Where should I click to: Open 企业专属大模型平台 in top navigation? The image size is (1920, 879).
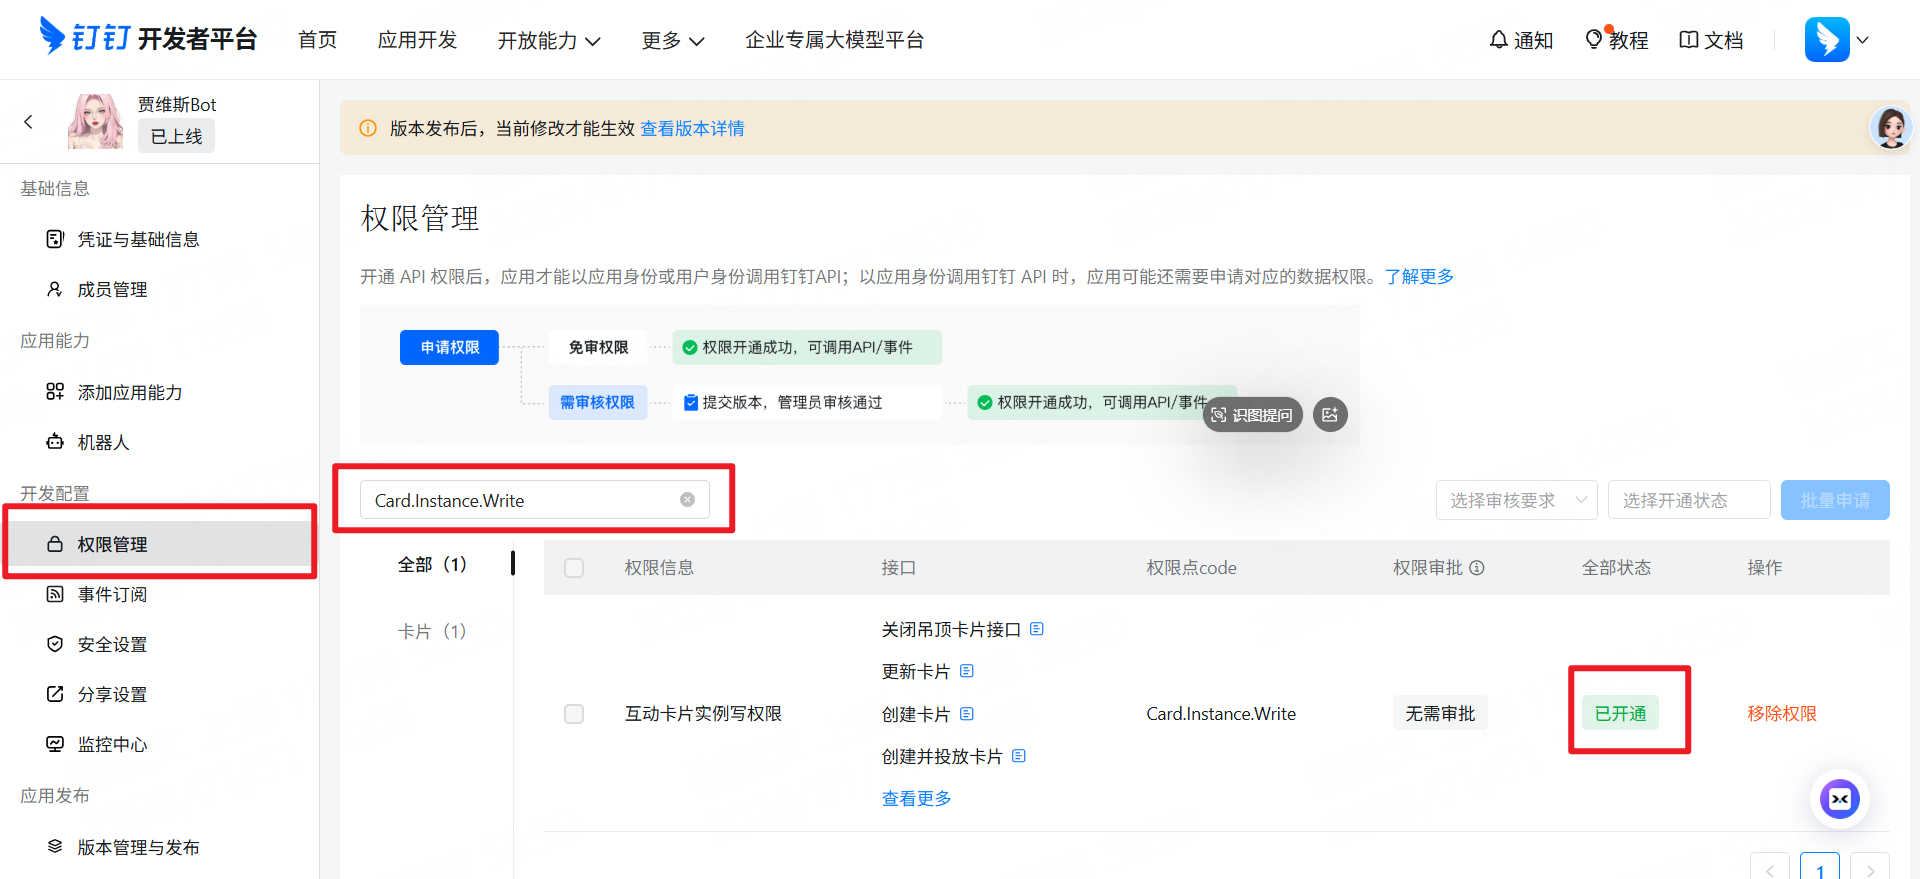pos(835,40)
